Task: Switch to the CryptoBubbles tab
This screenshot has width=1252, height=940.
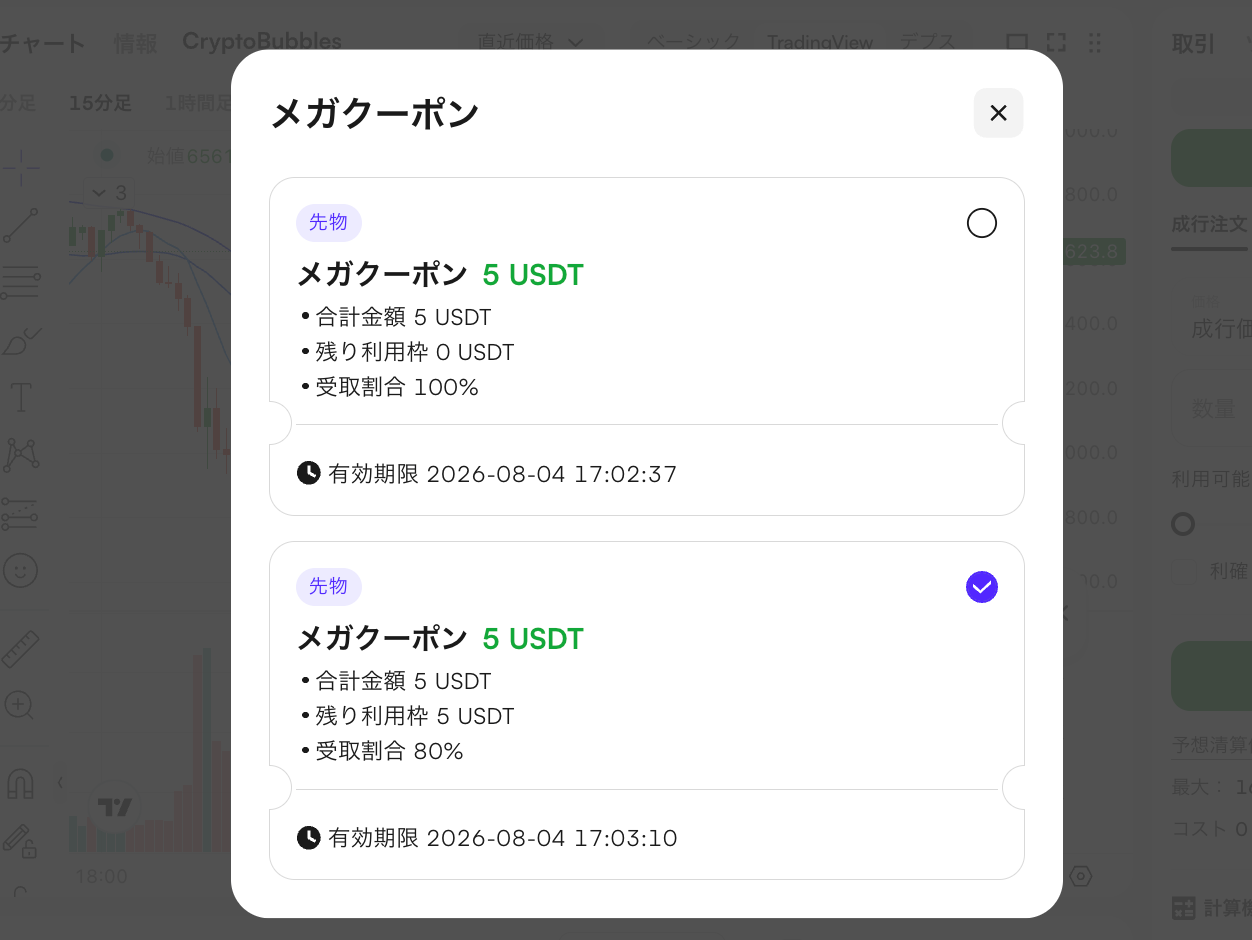Action: click(262, 42)
